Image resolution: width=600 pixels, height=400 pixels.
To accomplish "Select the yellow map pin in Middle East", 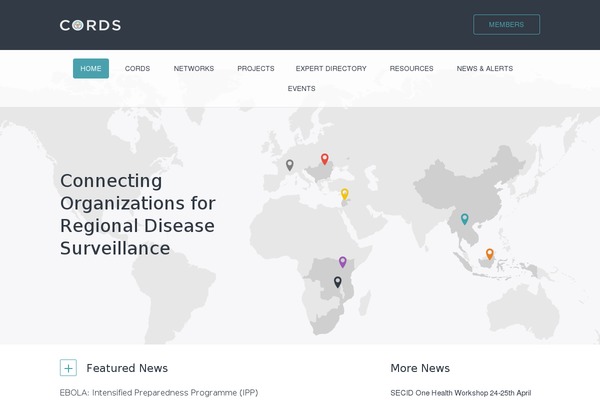I will pyautogui.click(x=345, y=194).
